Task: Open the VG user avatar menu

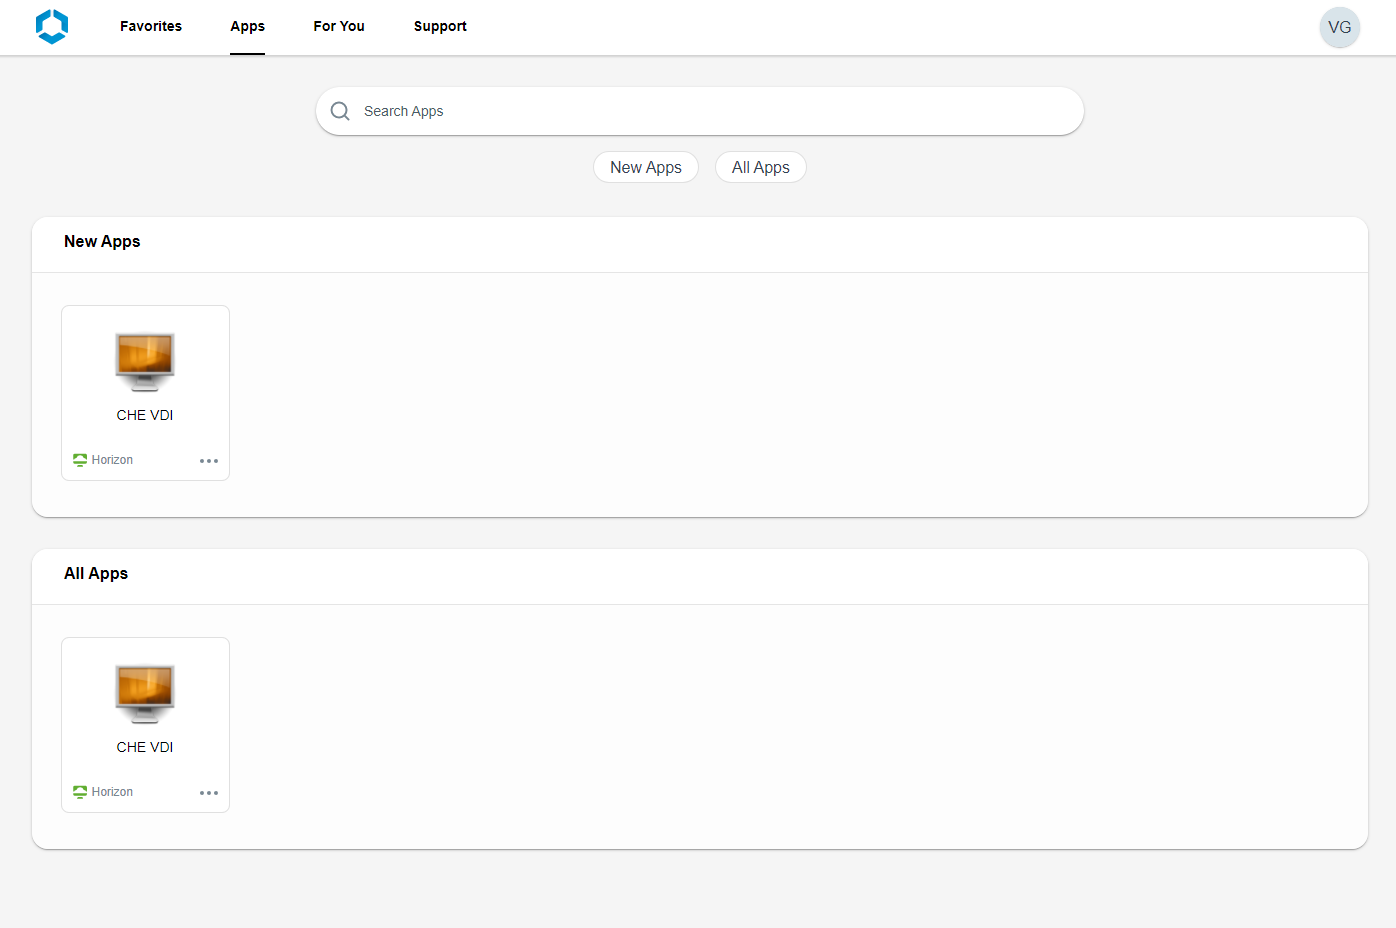Action: pos(1340,27)
